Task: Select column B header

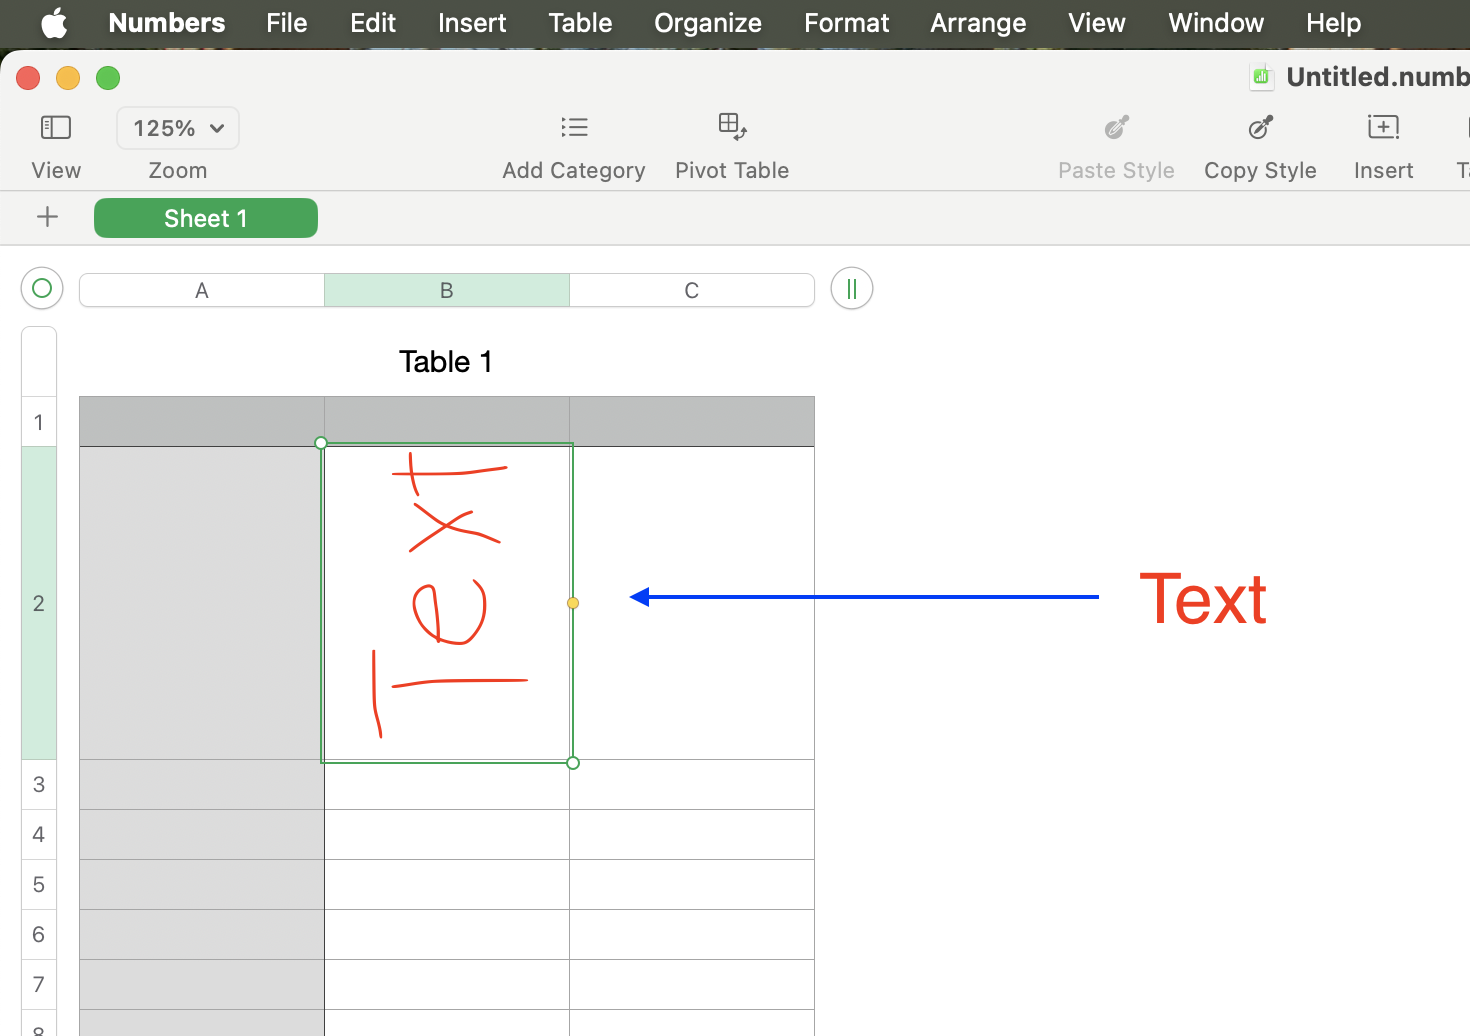Action: coord(447,290)
